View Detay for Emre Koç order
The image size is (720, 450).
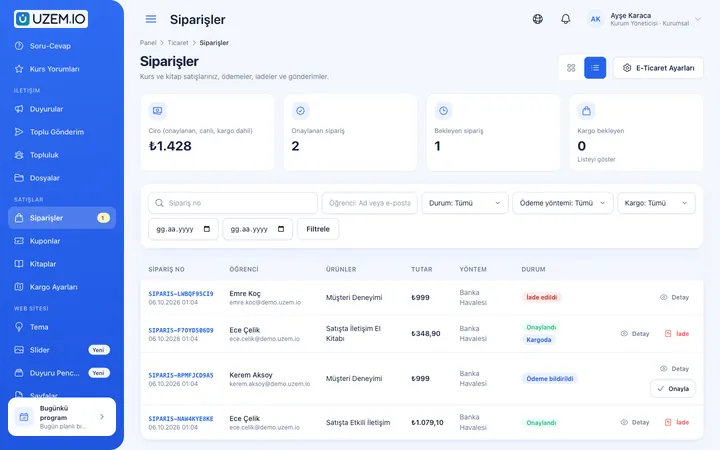pyautogui.click(x=675, y=297)
